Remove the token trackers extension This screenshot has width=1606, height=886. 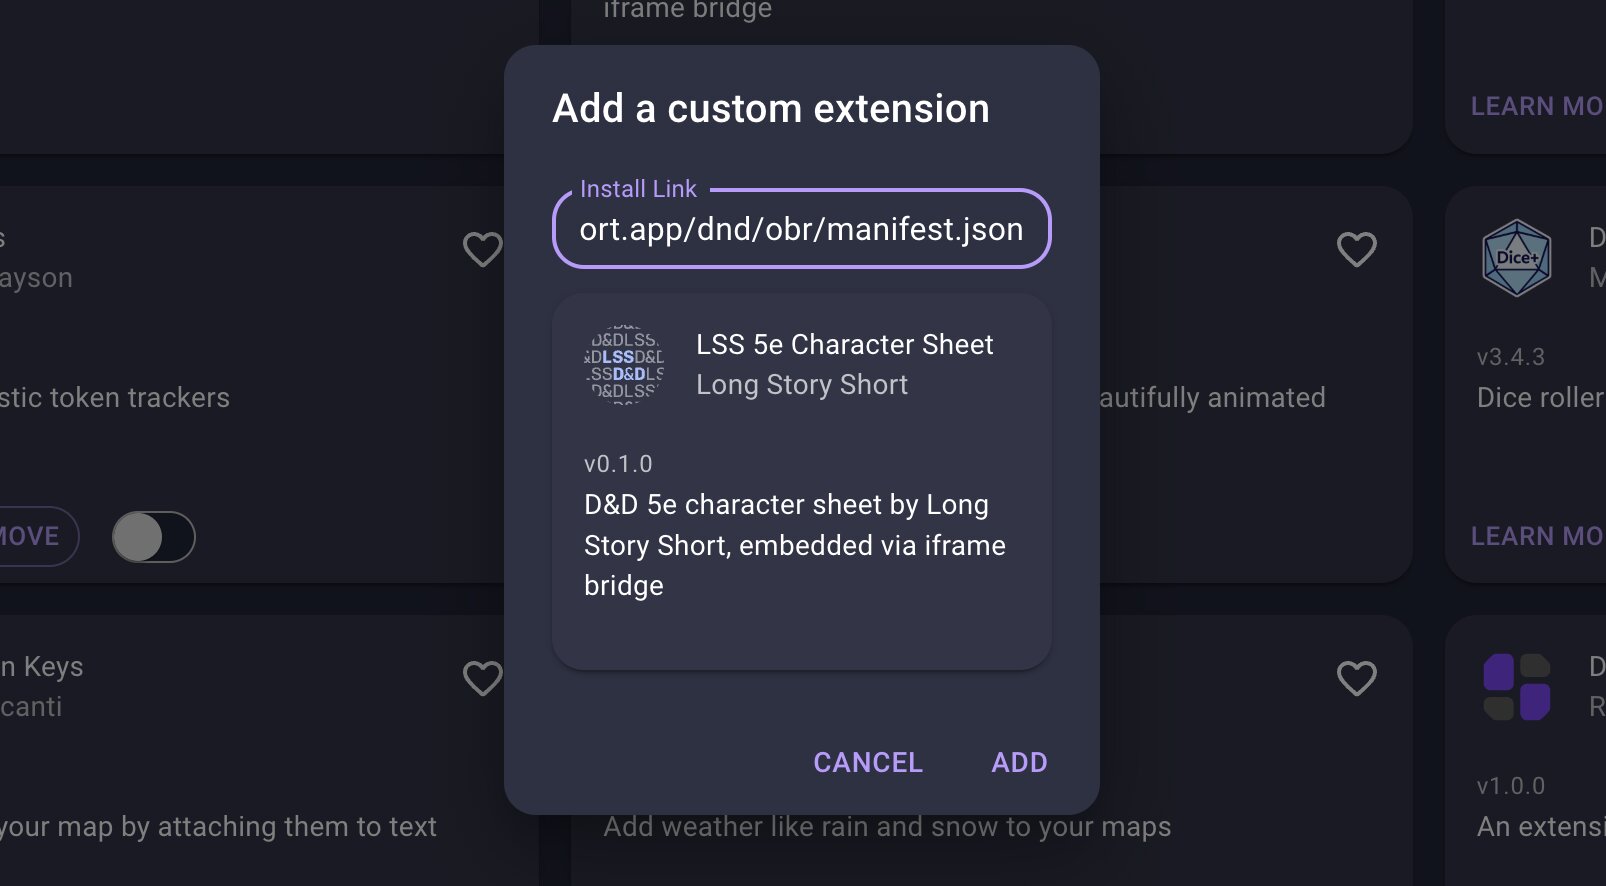tap(30, 536)
